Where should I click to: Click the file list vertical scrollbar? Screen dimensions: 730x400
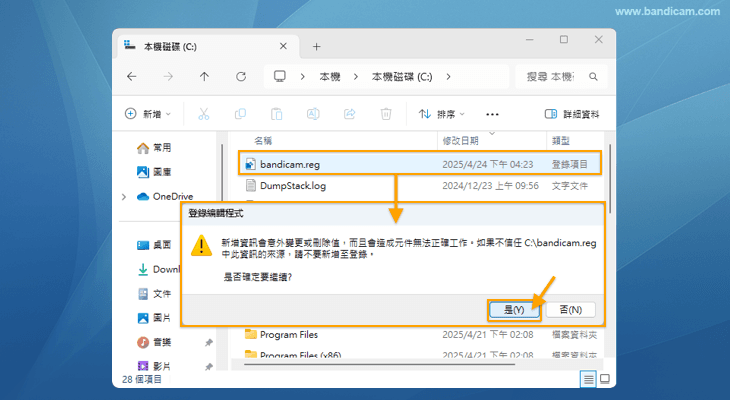tap(609, 179)
